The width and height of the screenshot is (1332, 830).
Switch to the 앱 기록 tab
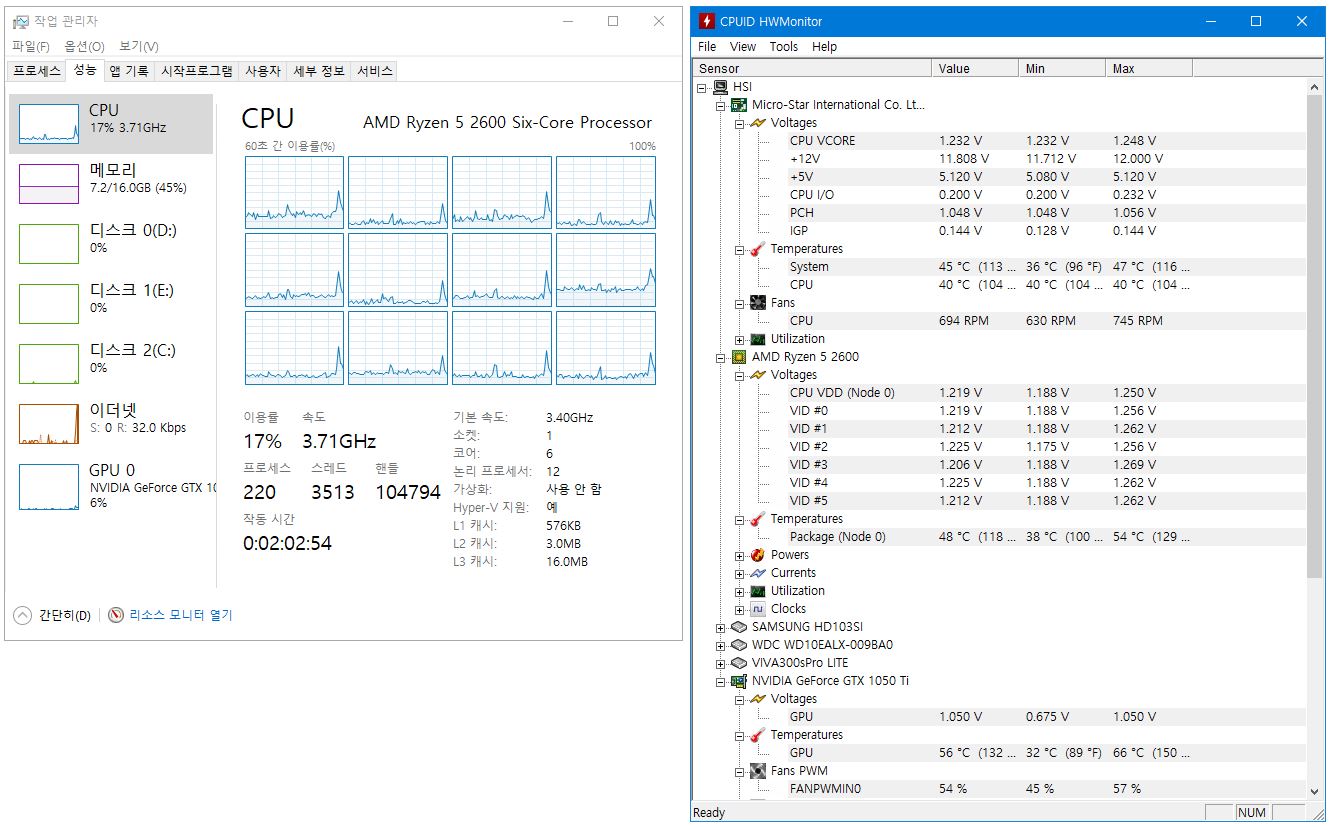pos(129,71)
